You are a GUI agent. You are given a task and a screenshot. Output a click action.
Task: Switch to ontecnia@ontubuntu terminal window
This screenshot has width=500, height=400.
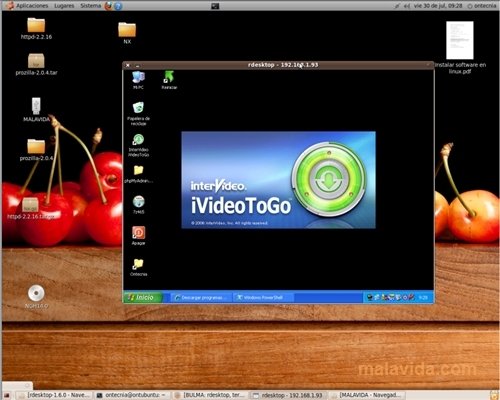point(133,395)
